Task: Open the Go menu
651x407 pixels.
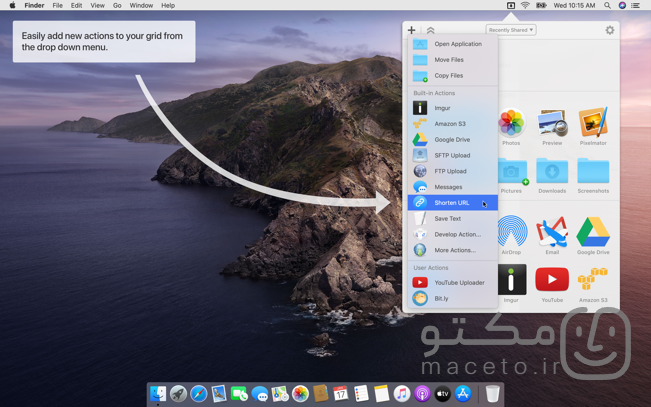Action: [x=117, y=5]
